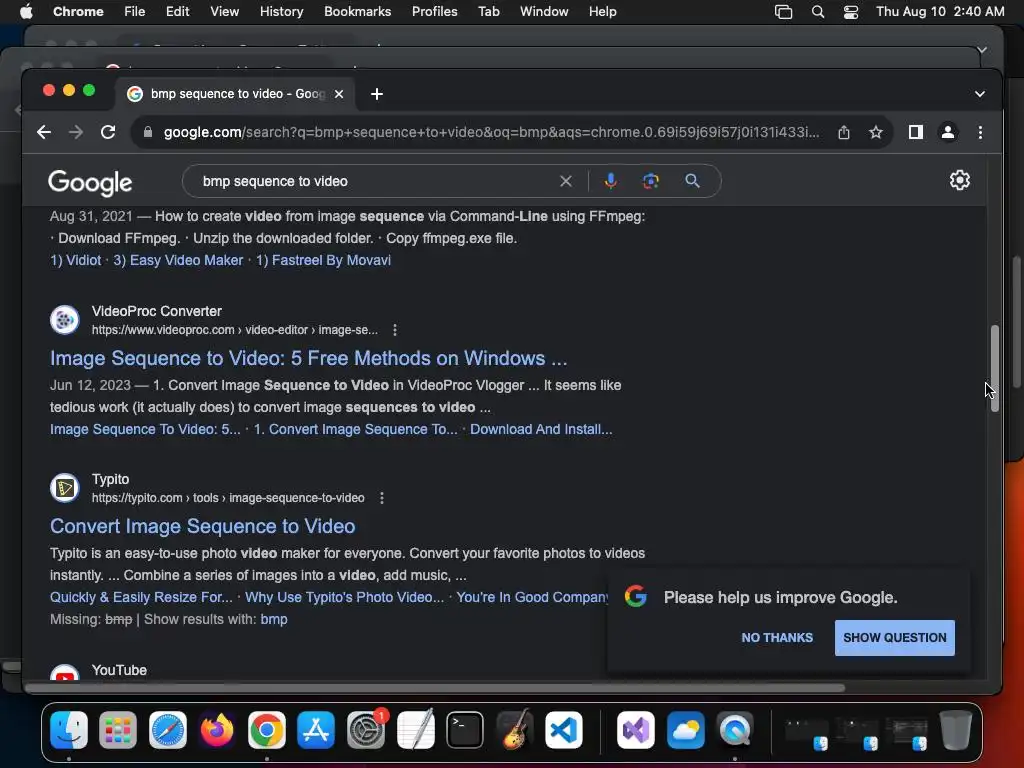Focus the Google search input field

(376, 181)
